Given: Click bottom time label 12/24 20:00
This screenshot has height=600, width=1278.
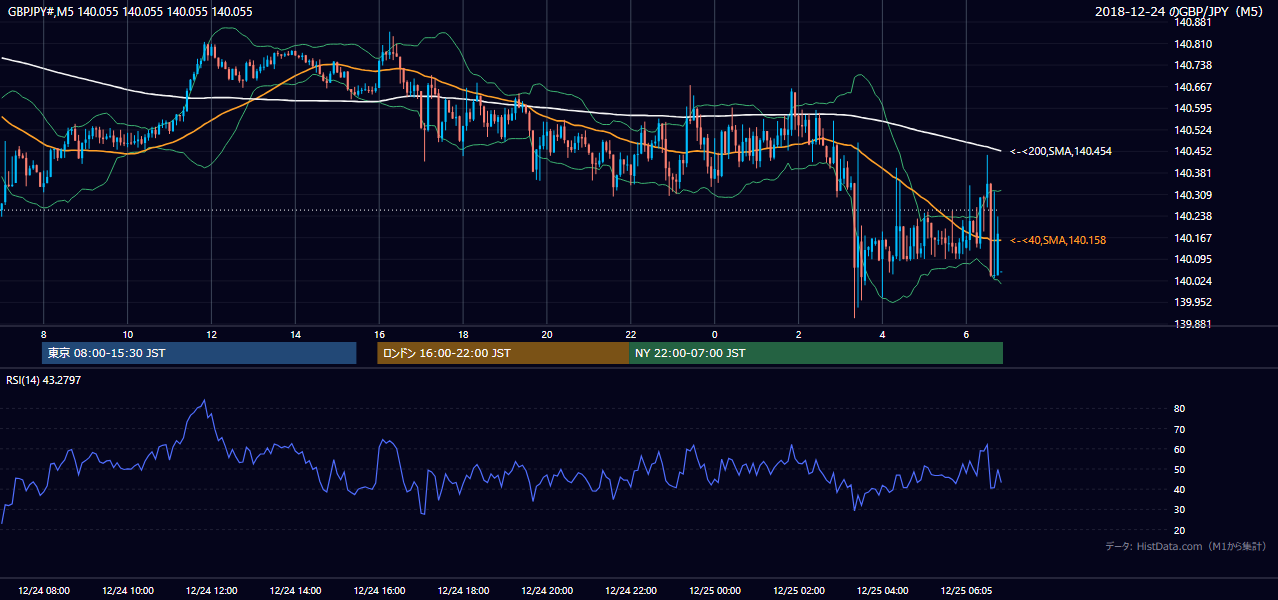Looking at the screenshot, I should pyautogui.click(x=547, y=591).
